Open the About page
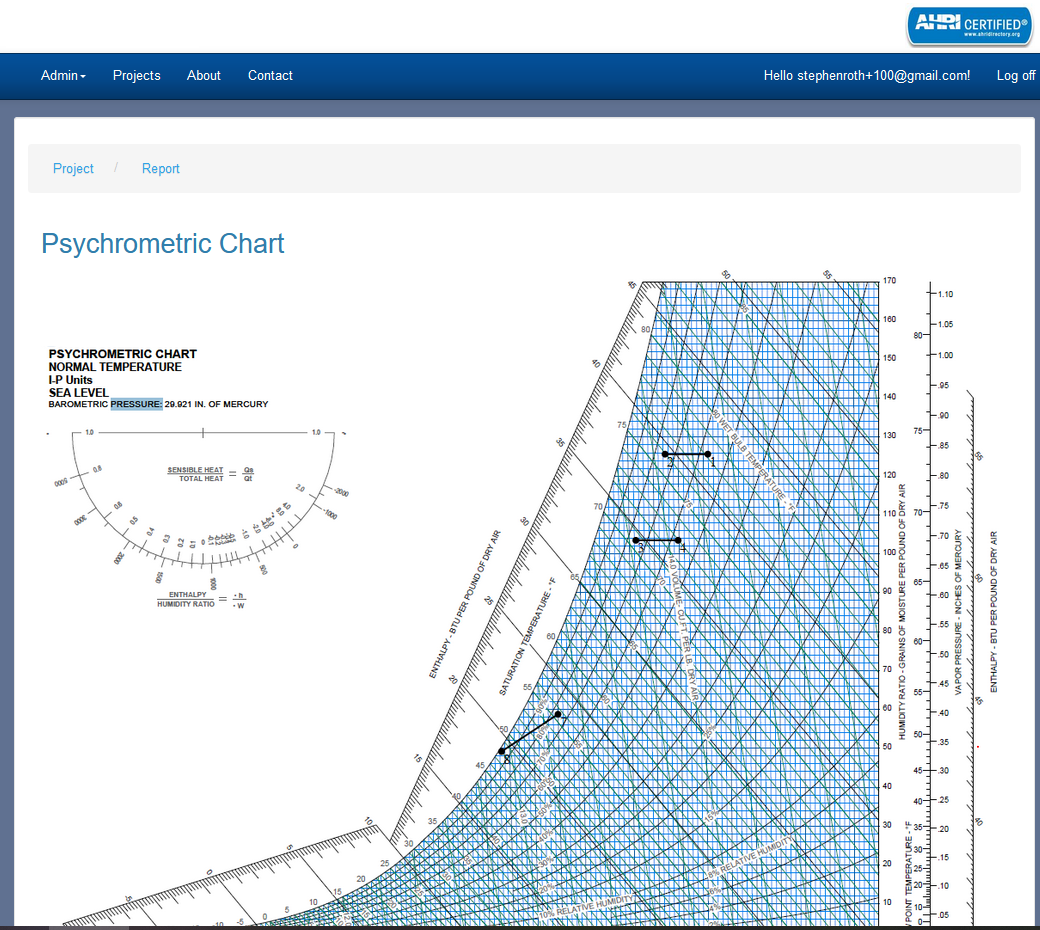The width and height of the screenshot is (1040, 930). 204,76
